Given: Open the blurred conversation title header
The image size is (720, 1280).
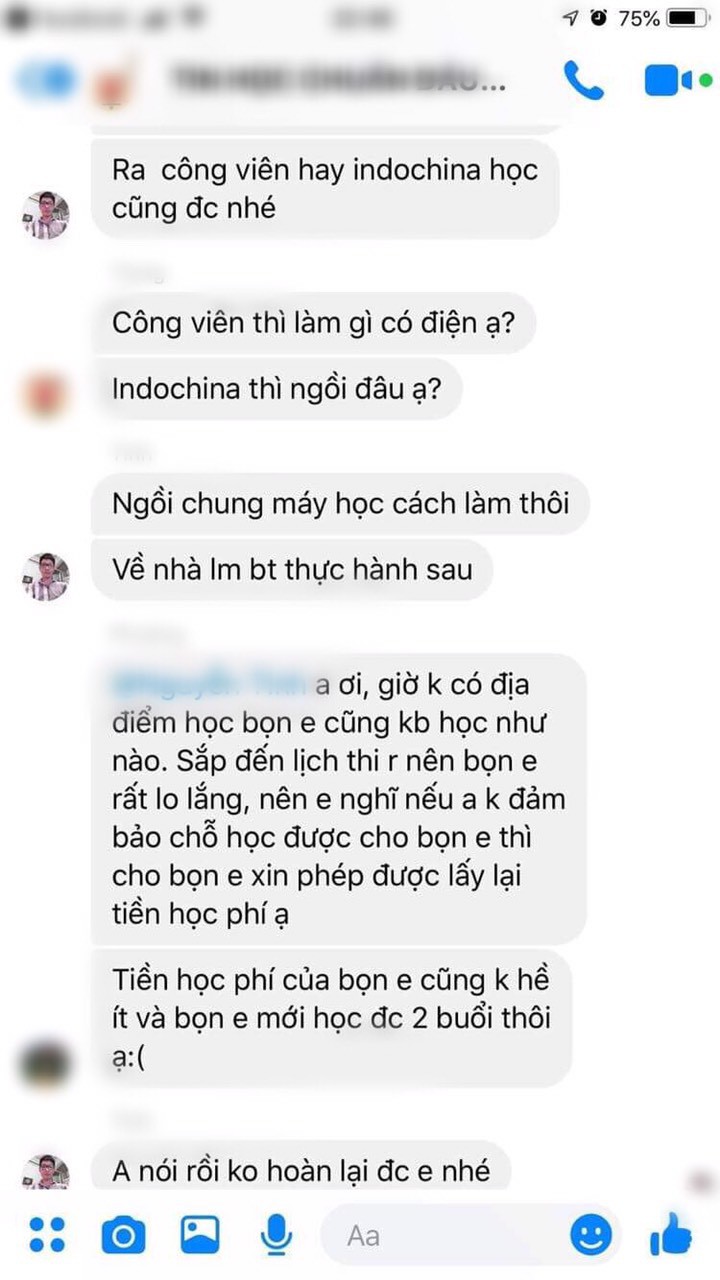Looking at the screenshot, I should pos(340,82).
